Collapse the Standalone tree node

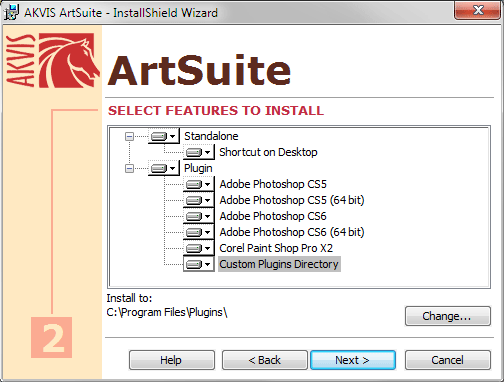[x=129, y=136]
